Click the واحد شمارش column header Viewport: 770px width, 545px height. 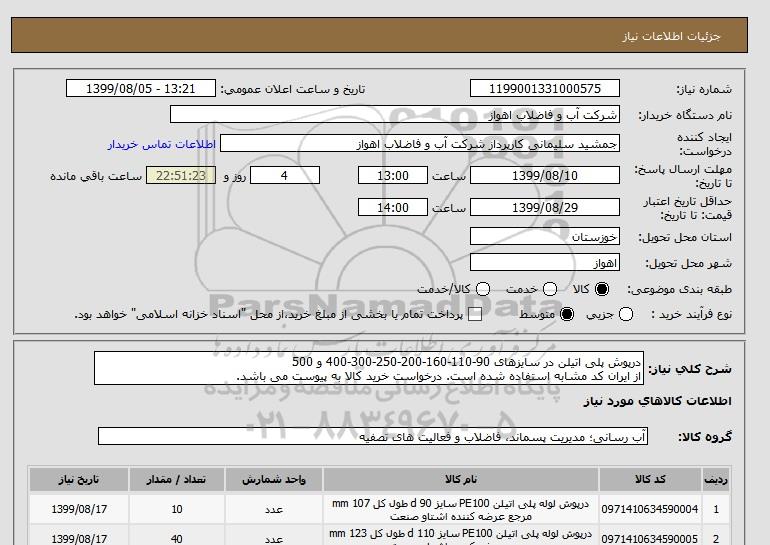(x=274, y=479)
